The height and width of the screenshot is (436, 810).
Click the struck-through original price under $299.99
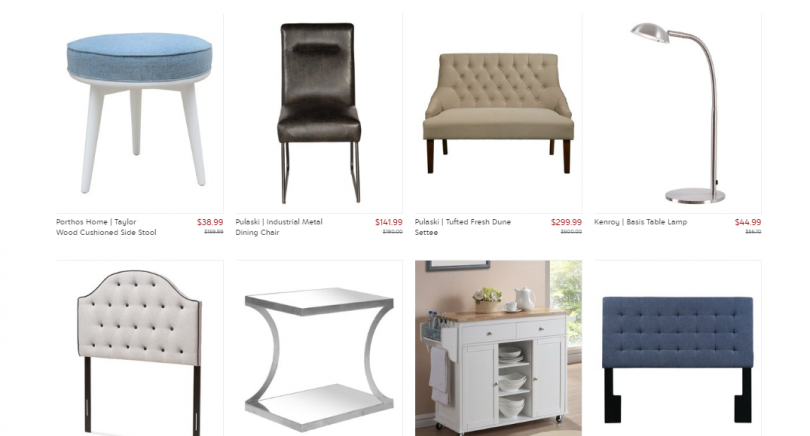(x=571, y=232)
